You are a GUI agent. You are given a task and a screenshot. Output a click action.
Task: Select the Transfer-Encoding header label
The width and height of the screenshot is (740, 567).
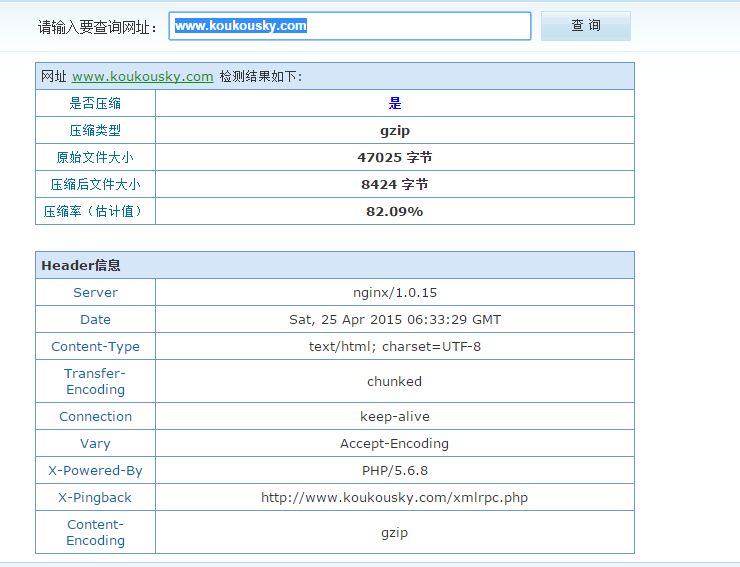tap(95, 381)
